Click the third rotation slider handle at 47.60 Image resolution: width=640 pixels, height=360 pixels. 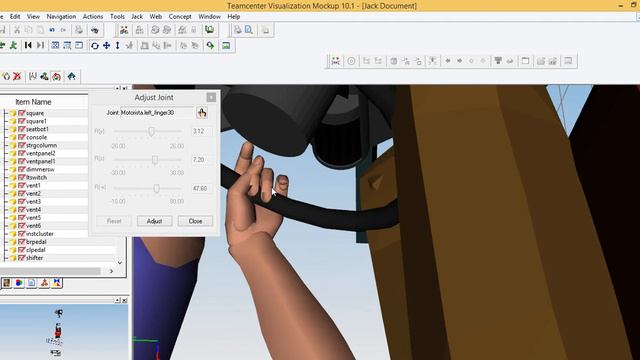pos(157,188)
